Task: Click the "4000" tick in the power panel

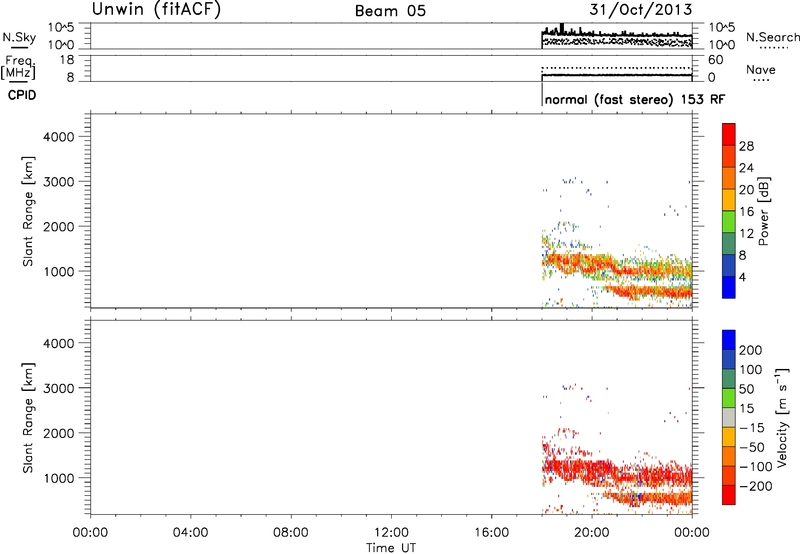Action: (59, 137)
